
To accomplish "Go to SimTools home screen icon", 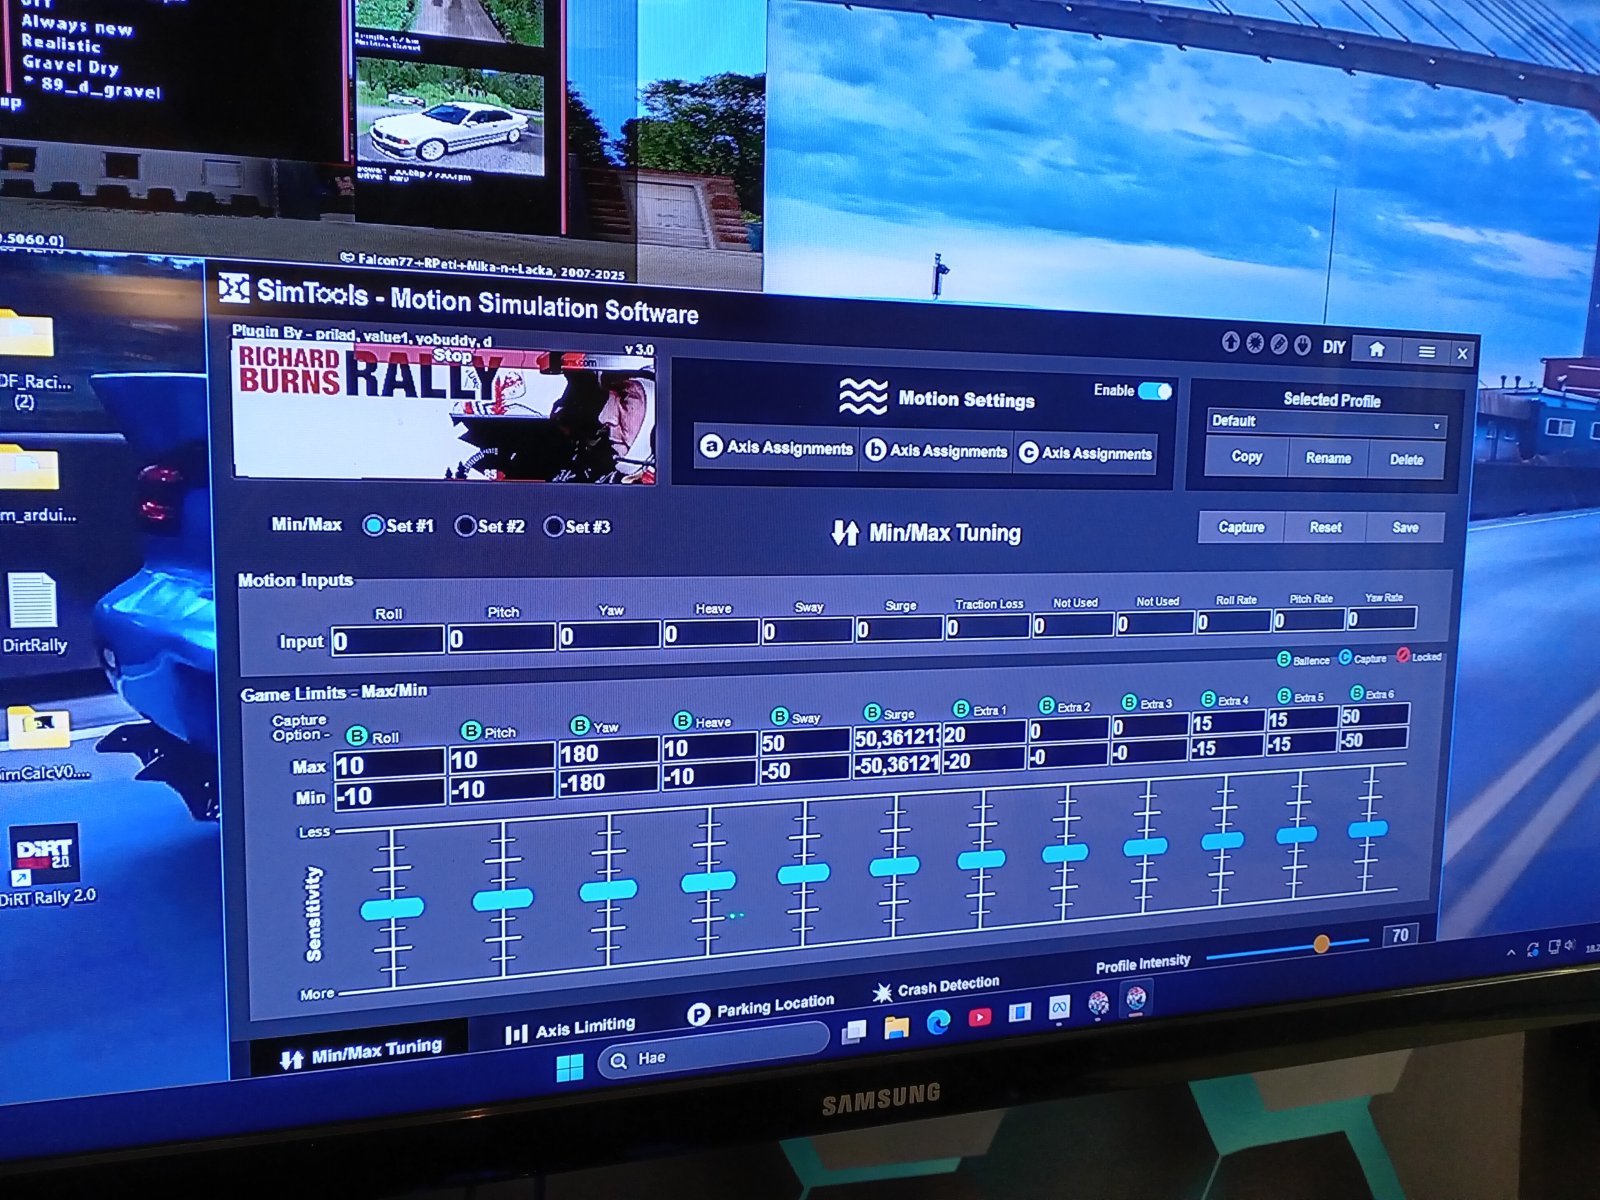I will [1377, 349].
